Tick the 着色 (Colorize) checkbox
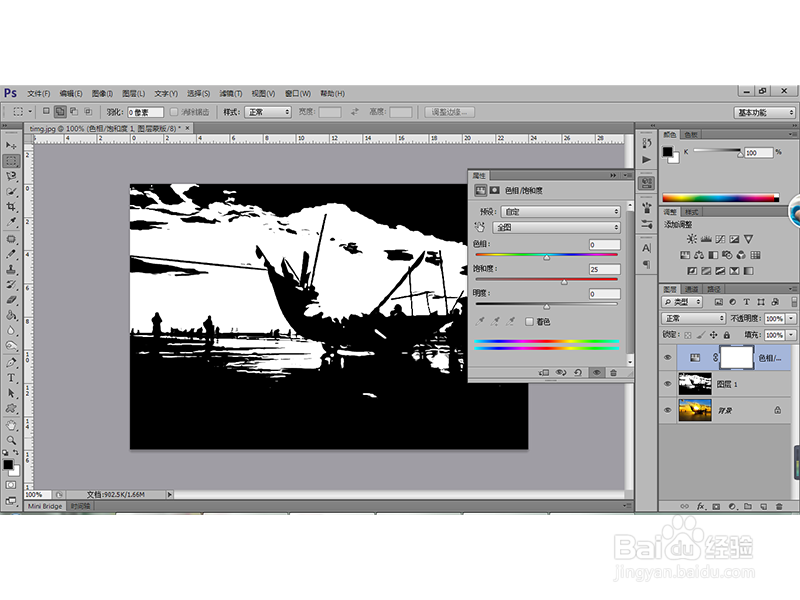The image size is (800, 600). 529,321
